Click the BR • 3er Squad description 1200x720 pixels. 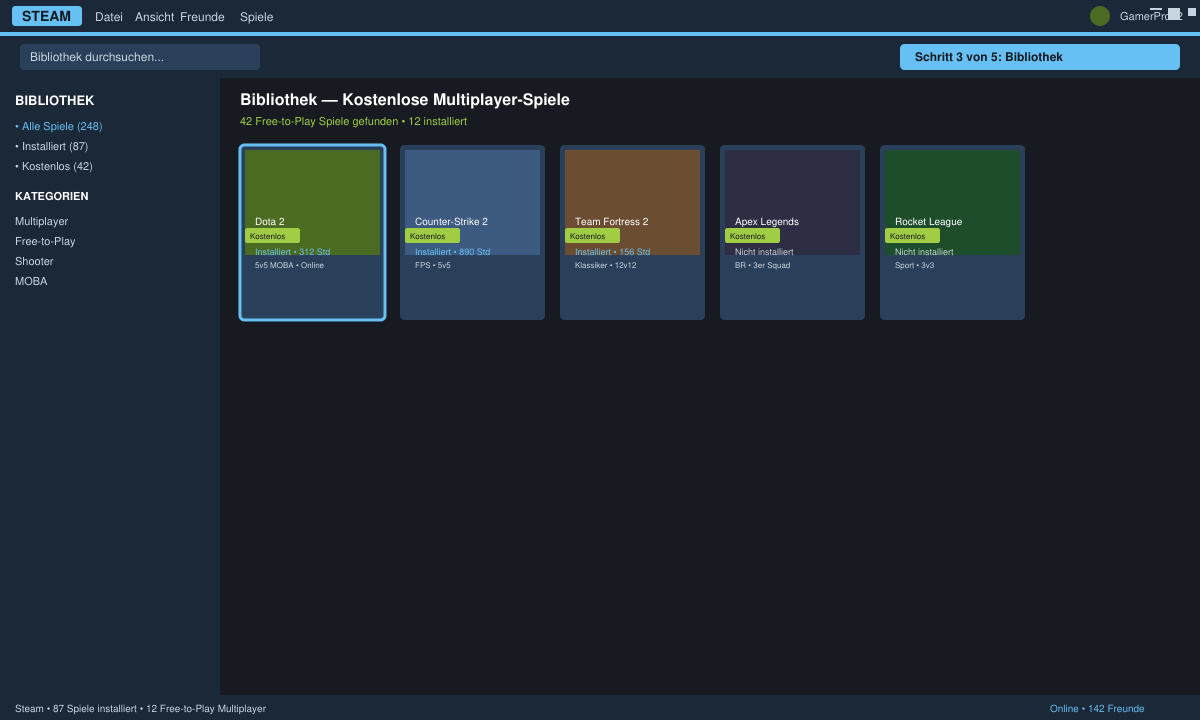(x=762, y=265)
